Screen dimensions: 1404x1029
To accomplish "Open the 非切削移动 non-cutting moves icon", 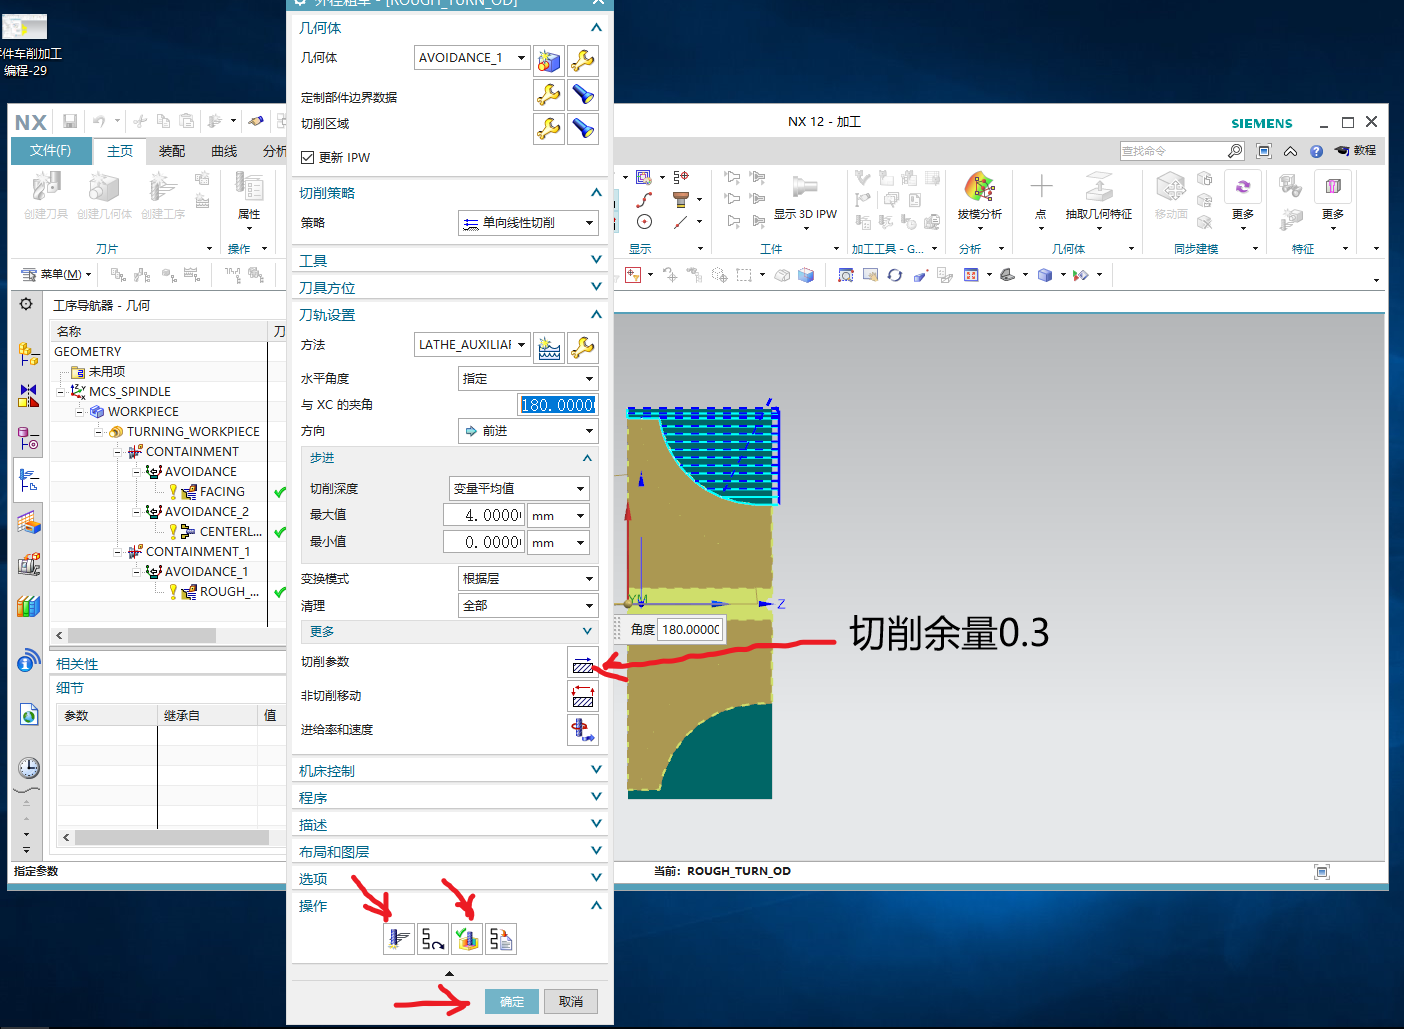I will 583,696.
